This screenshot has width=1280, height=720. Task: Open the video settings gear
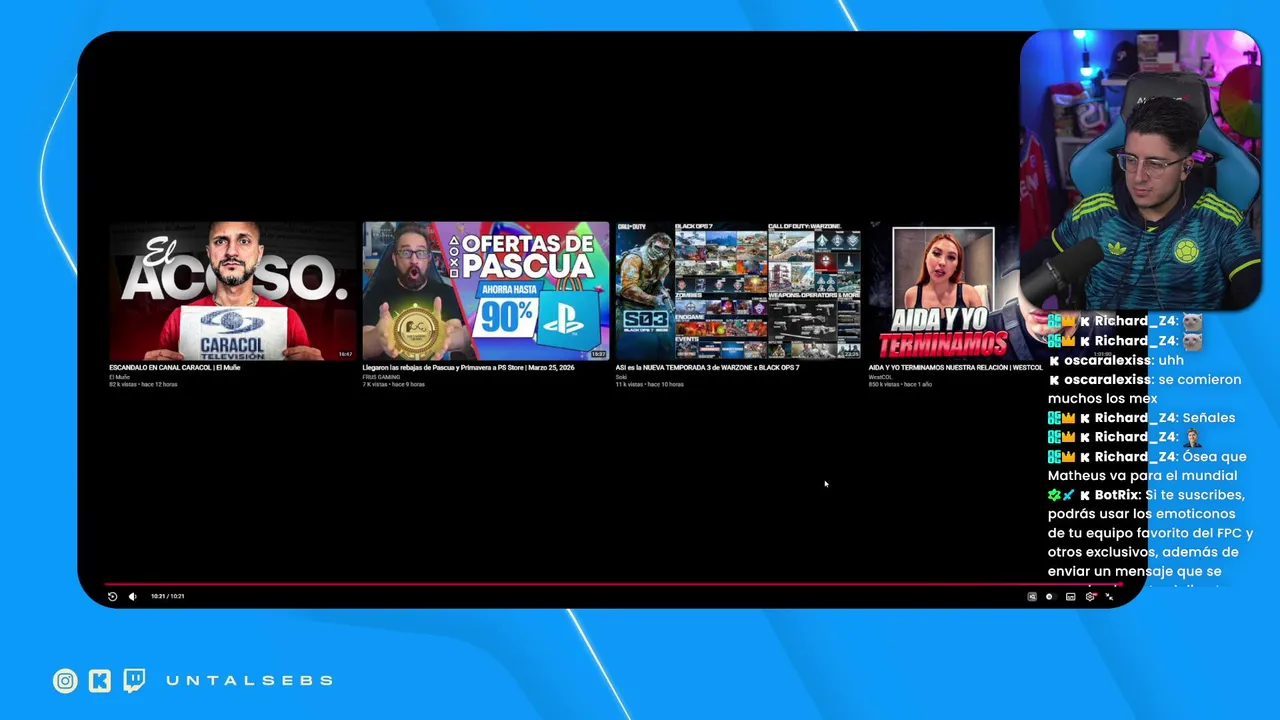click(1090, 596)
